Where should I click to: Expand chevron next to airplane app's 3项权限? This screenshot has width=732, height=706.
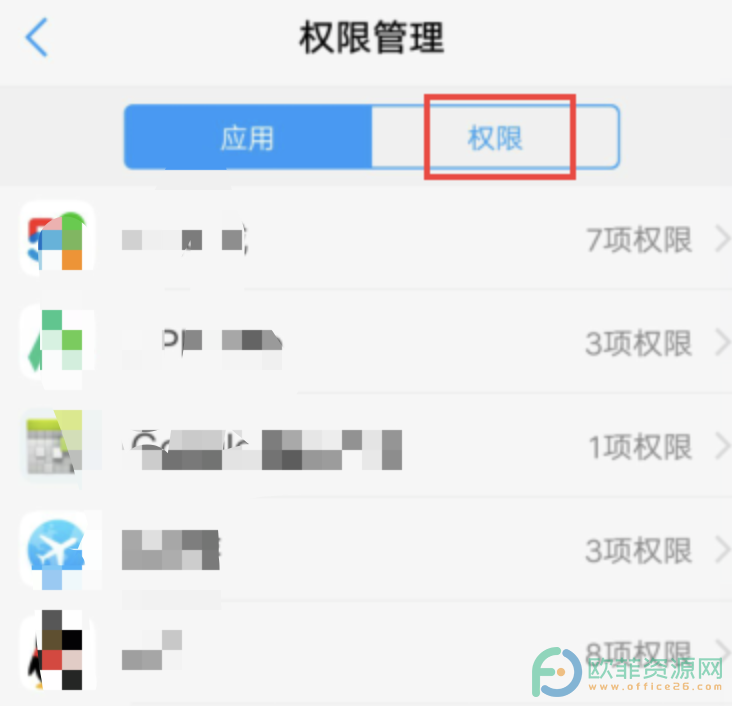click(x=723, y=551)
